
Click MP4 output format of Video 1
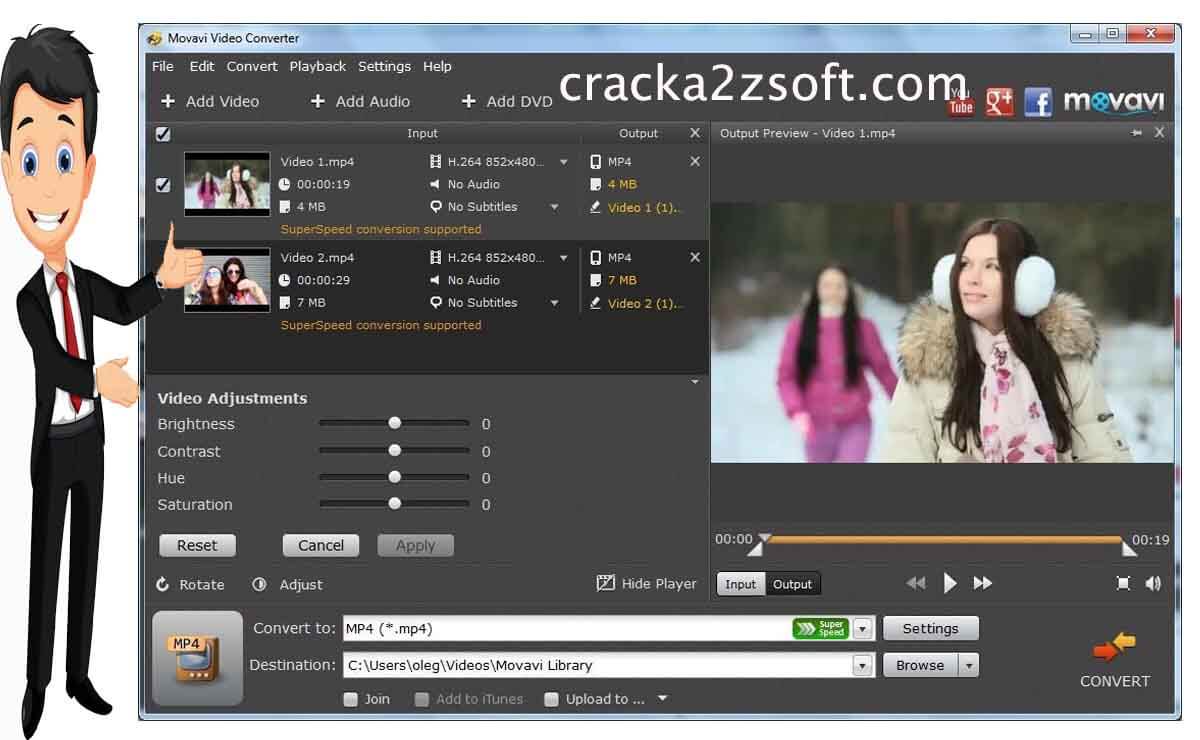pos(611,161)
